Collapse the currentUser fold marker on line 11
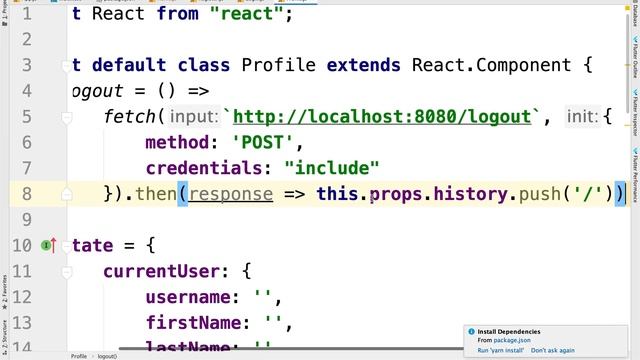The width and height of the screenshot is (640, 360). [66, 272]
